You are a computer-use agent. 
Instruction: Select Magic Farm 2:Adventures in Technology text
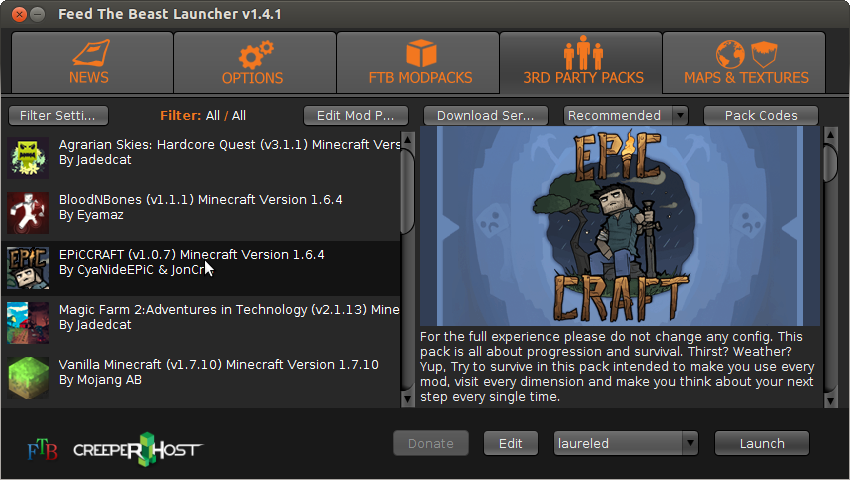229,310
